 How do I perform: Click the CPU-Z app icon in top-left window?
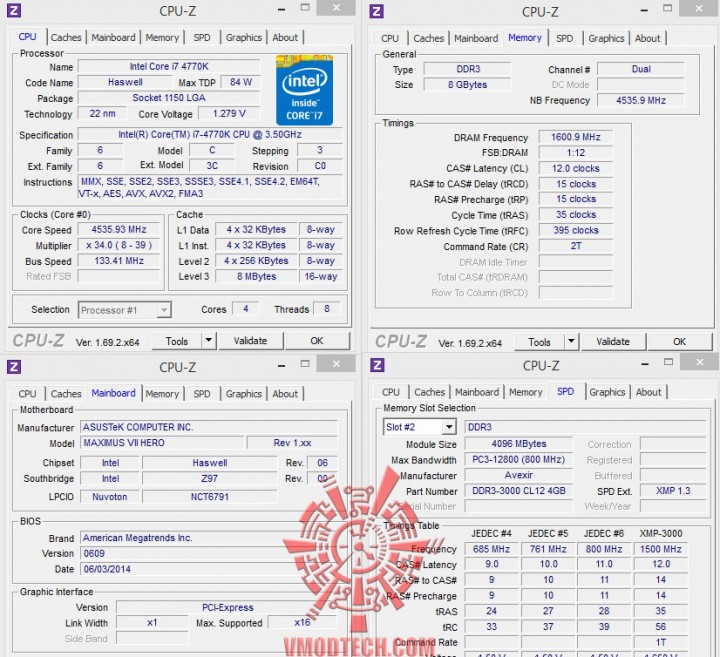[14, 10]
